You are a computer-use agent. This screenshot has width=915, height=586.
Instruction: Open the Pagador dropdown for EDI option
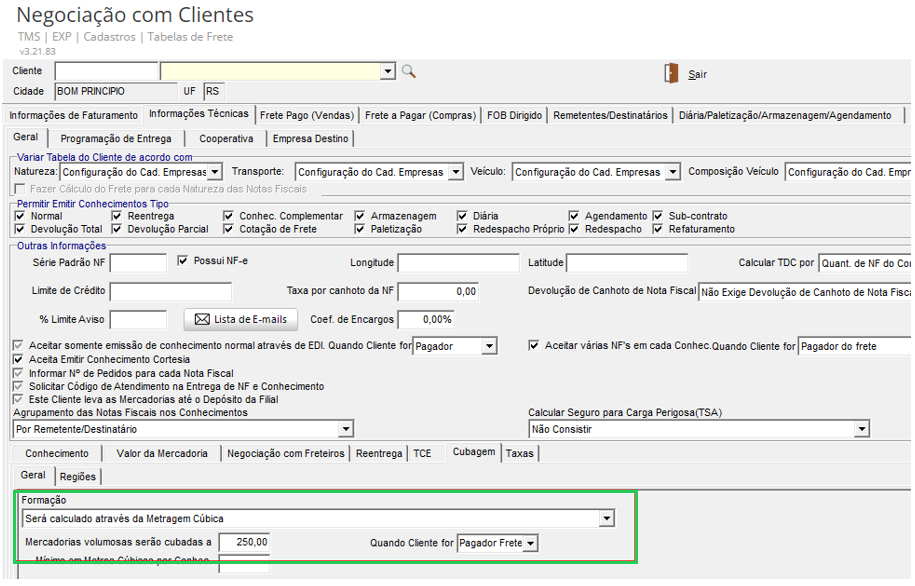pyautogui.click(x=490, y=346)
